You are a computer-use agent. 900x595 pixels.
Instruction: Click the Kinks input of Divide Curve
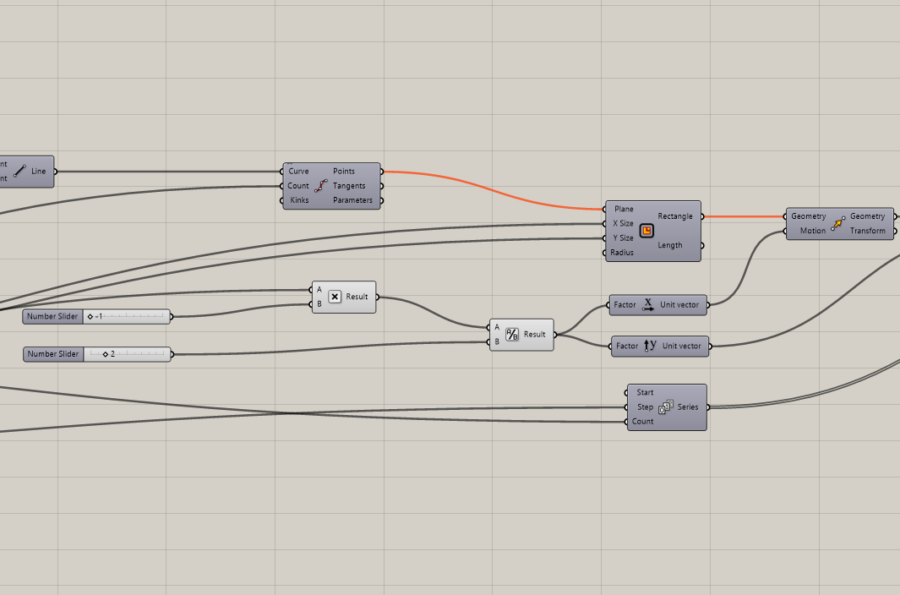coord(299,200)
